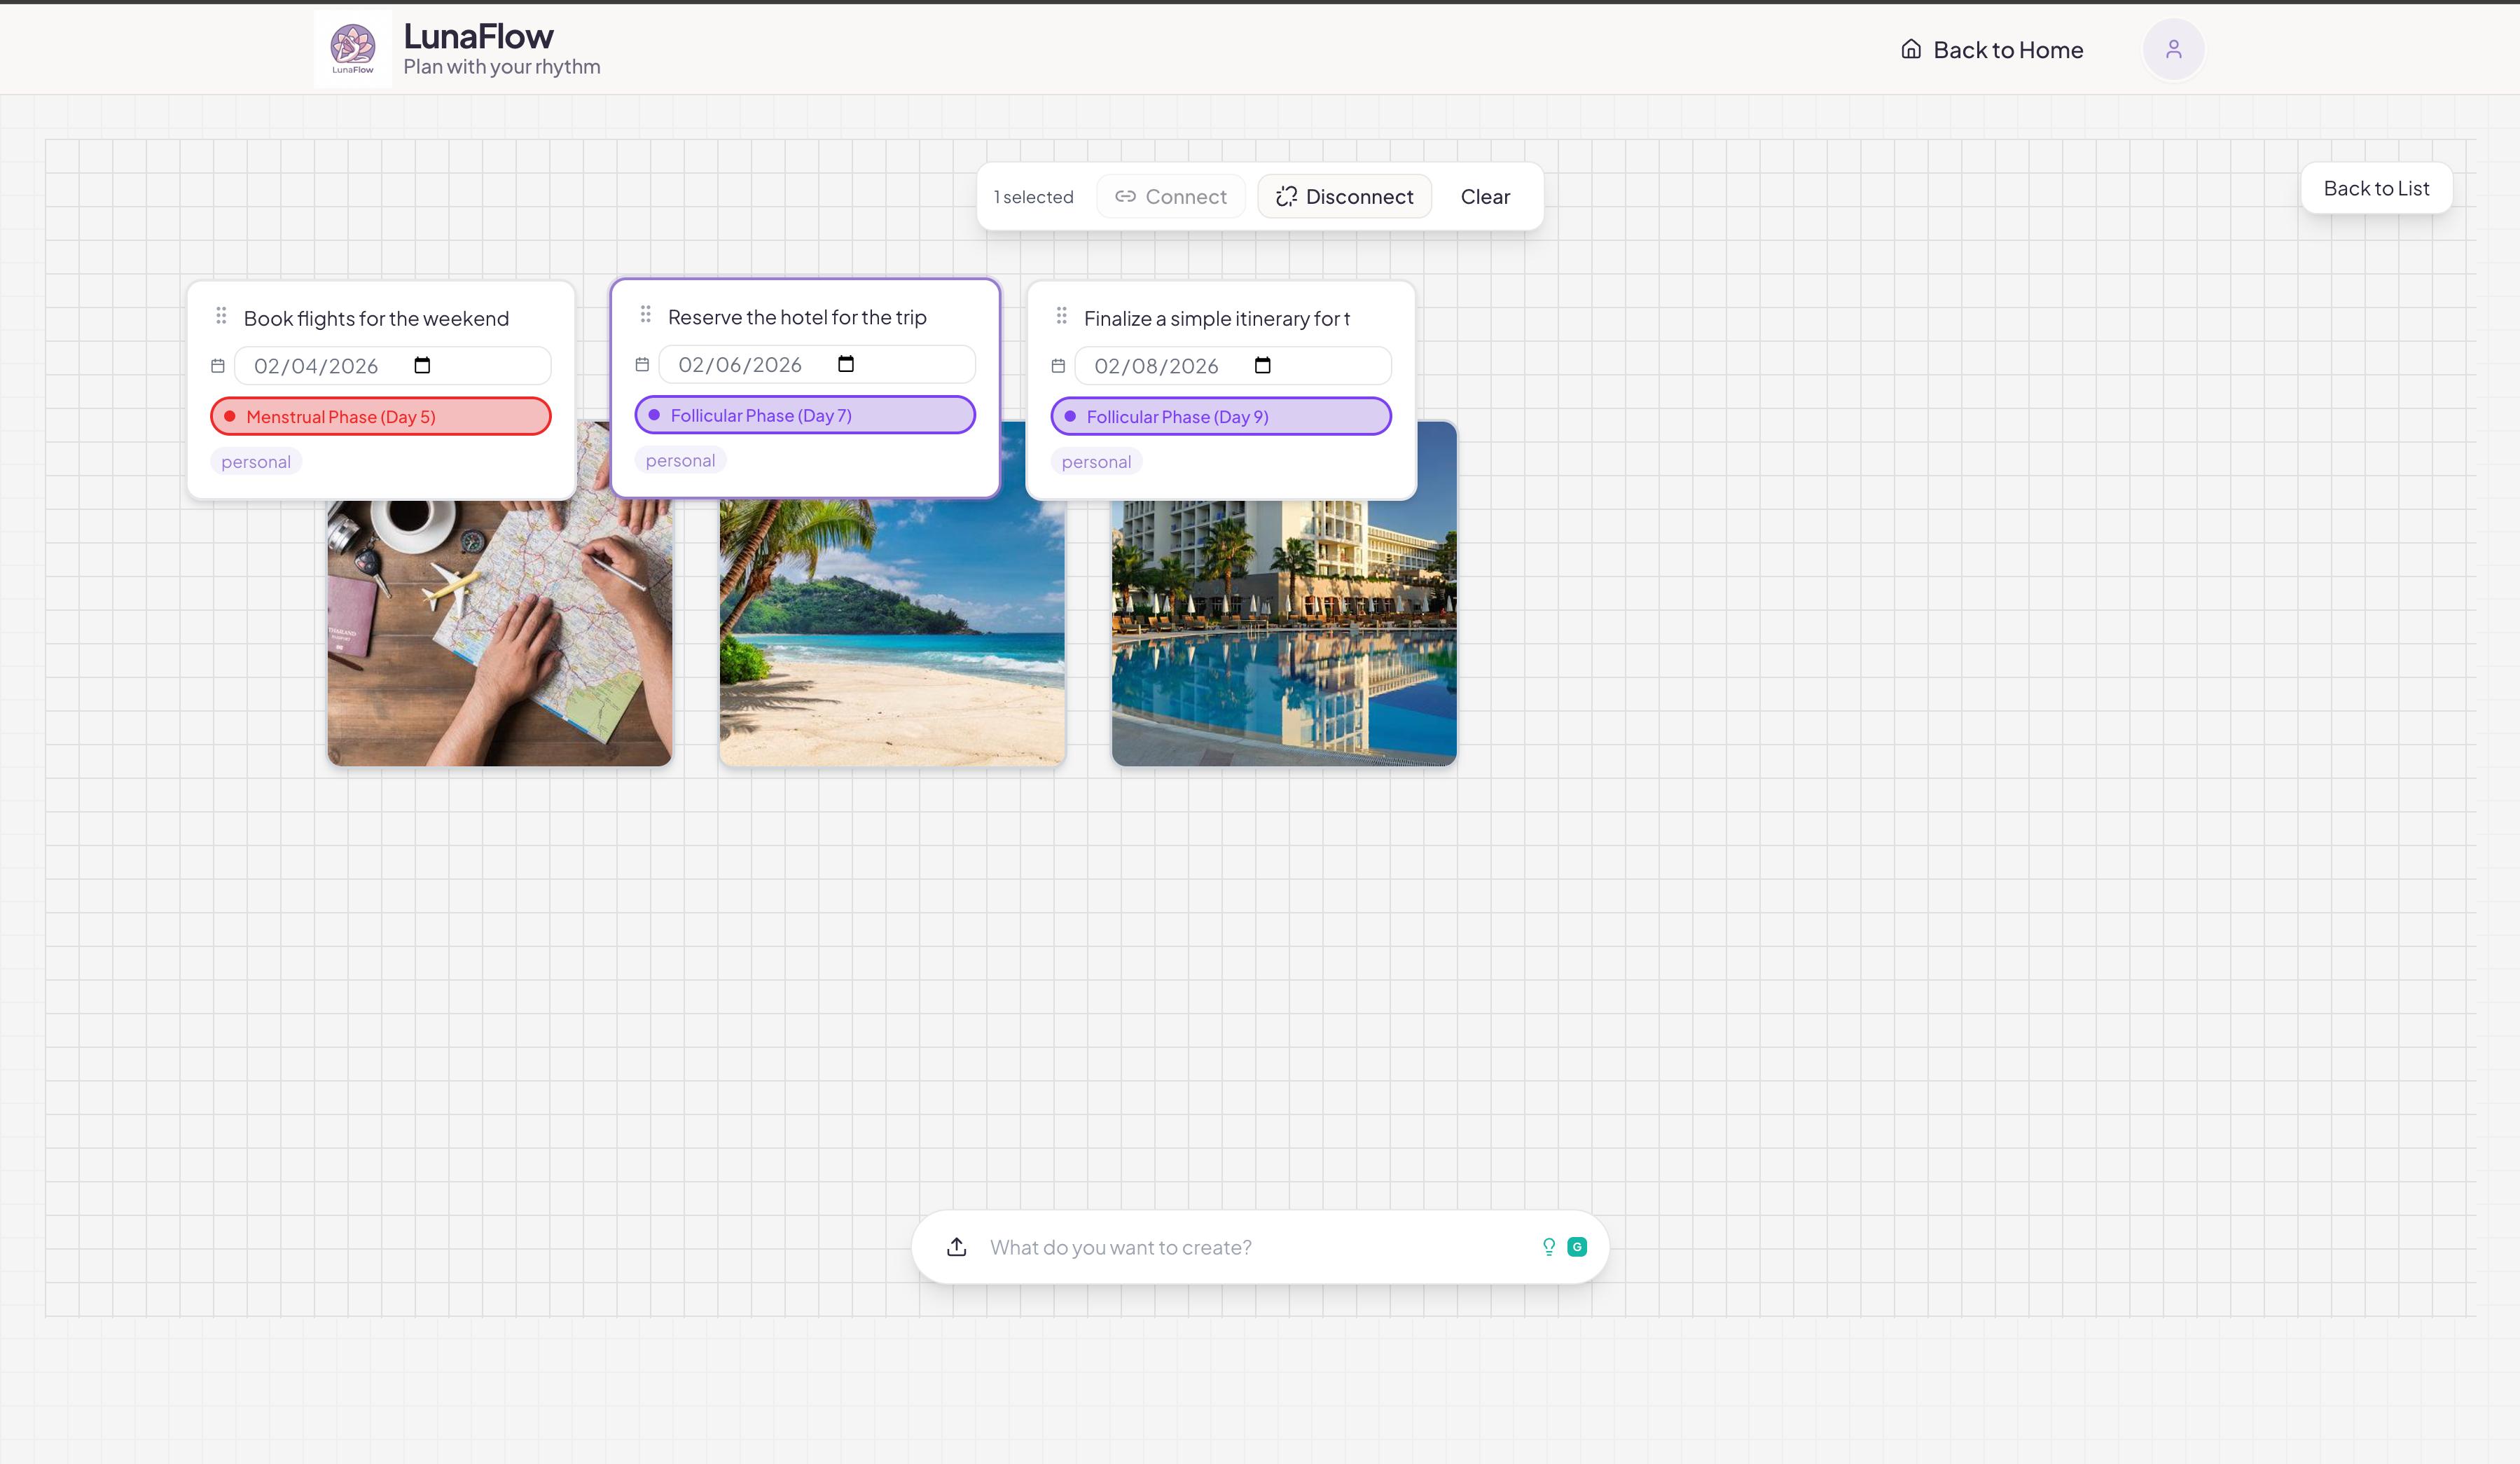Grab drag handle on Reserve the hotel card
2520x1464 pixels.
(x=645, y=315)
